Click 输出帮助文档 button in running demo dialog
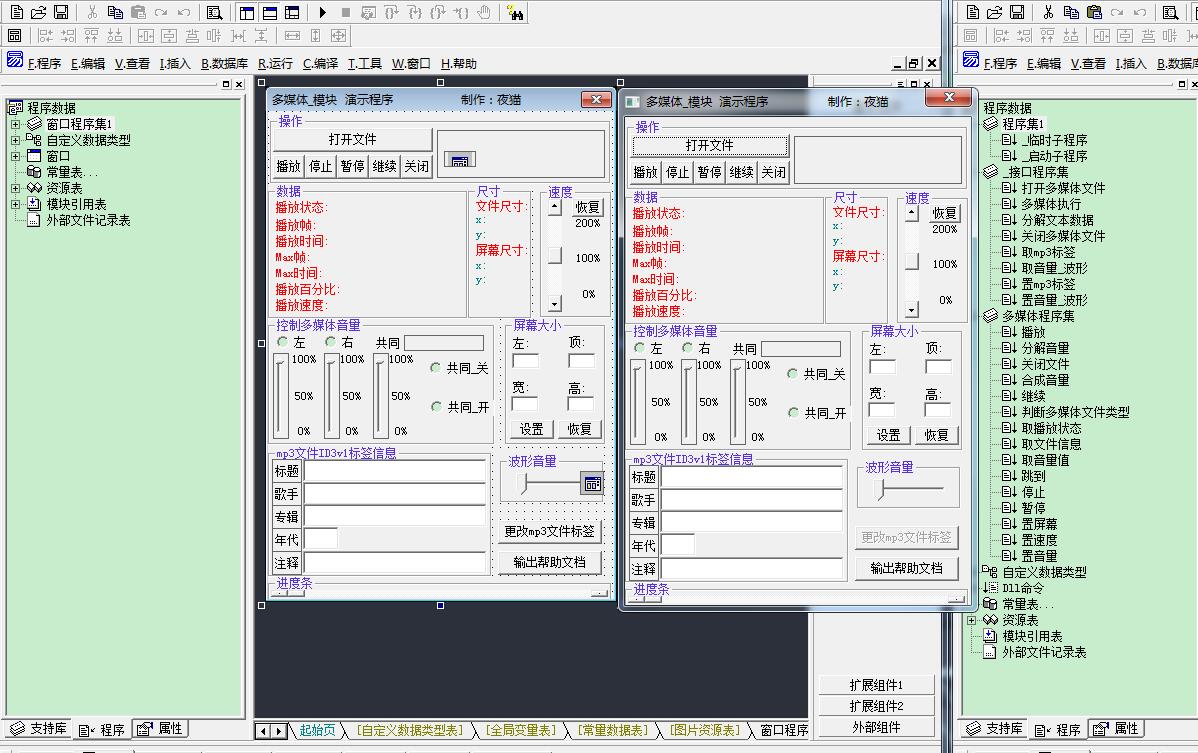This screenshot has width=1198, height=753. (x=906, y=568)
